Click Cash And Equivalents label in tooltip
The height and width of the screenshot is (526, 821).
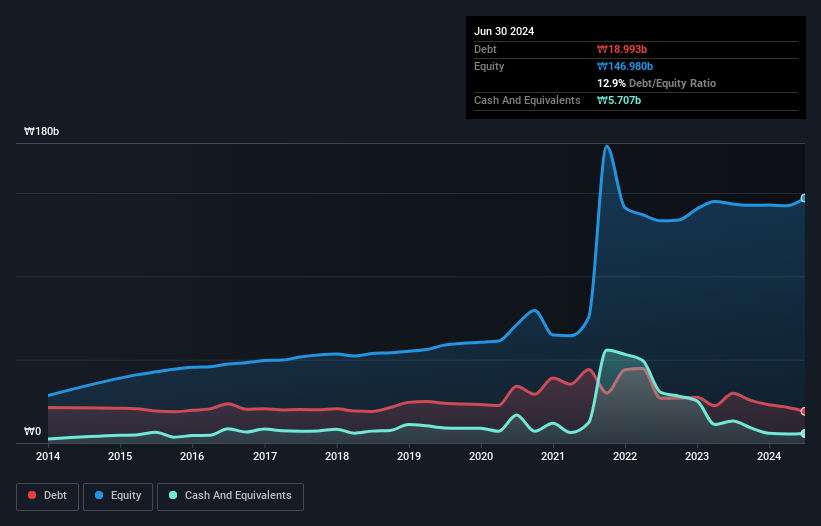(x=527, y=100)
